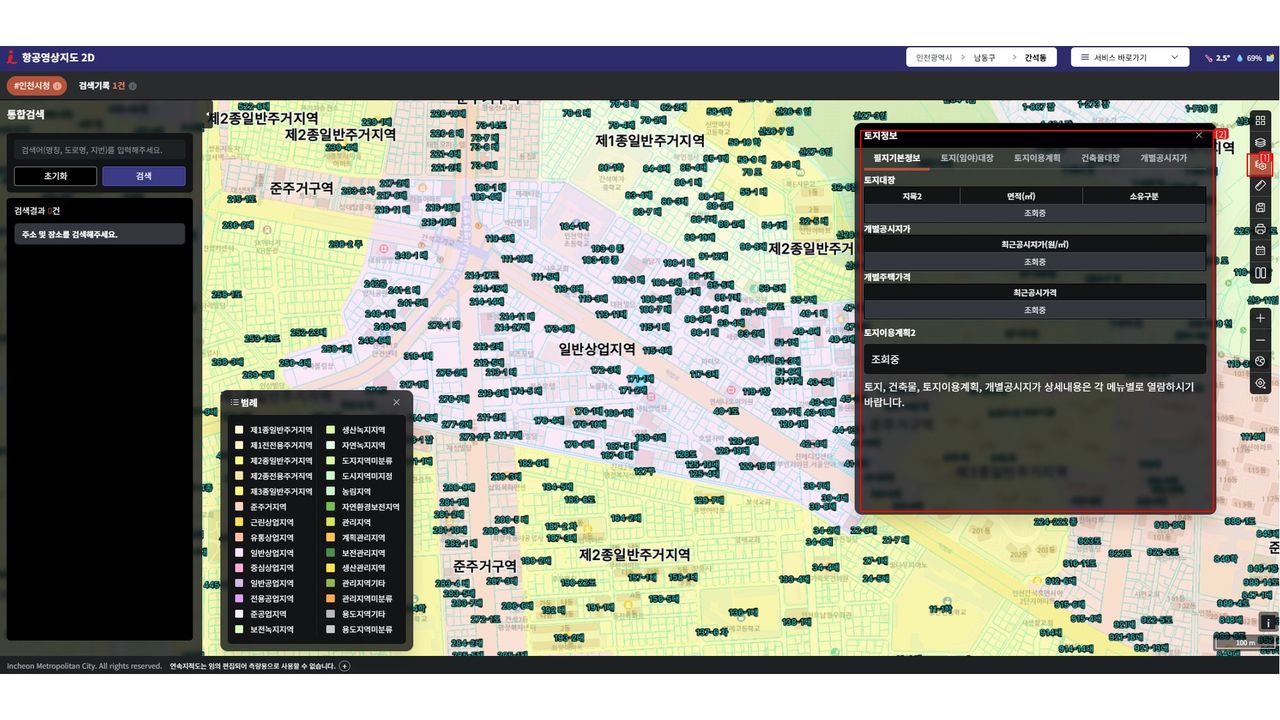
Task: Click the 일반상업지역 legend color swatch
Action: [x=239, y=553]
